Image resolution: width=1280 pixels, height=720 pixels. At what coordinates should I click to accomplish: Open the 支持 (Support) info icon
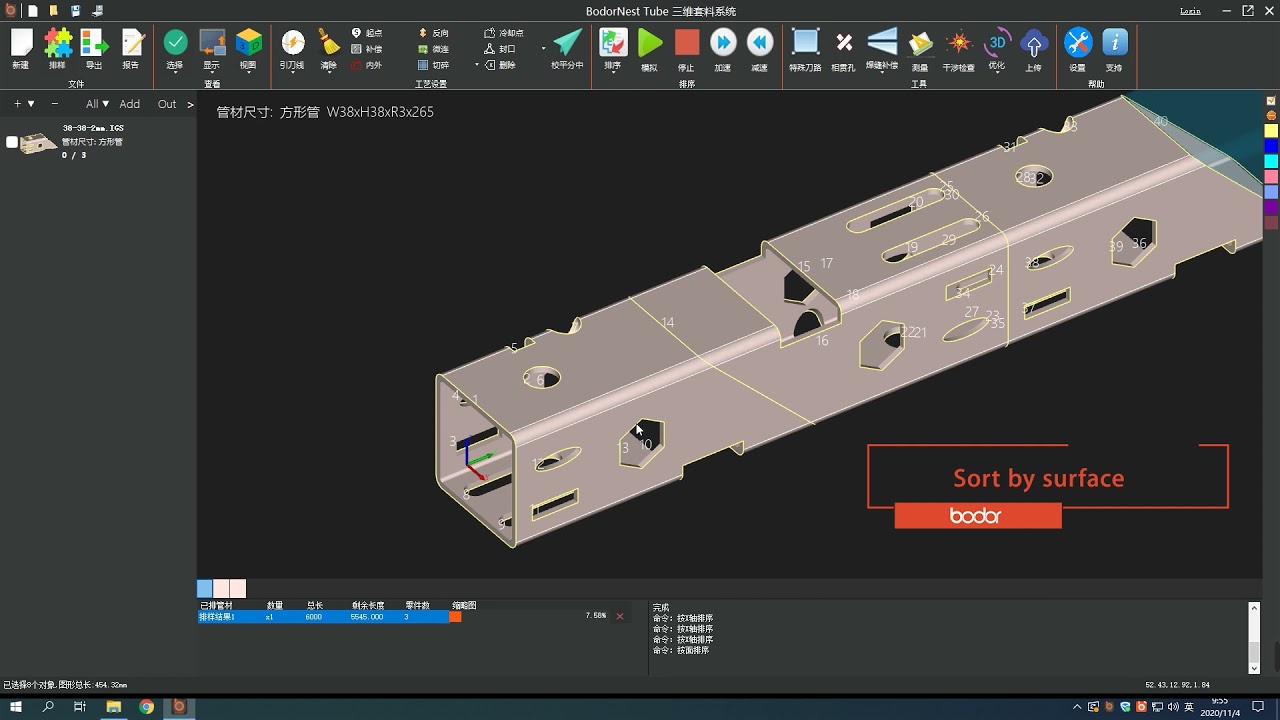(1115, 42)
